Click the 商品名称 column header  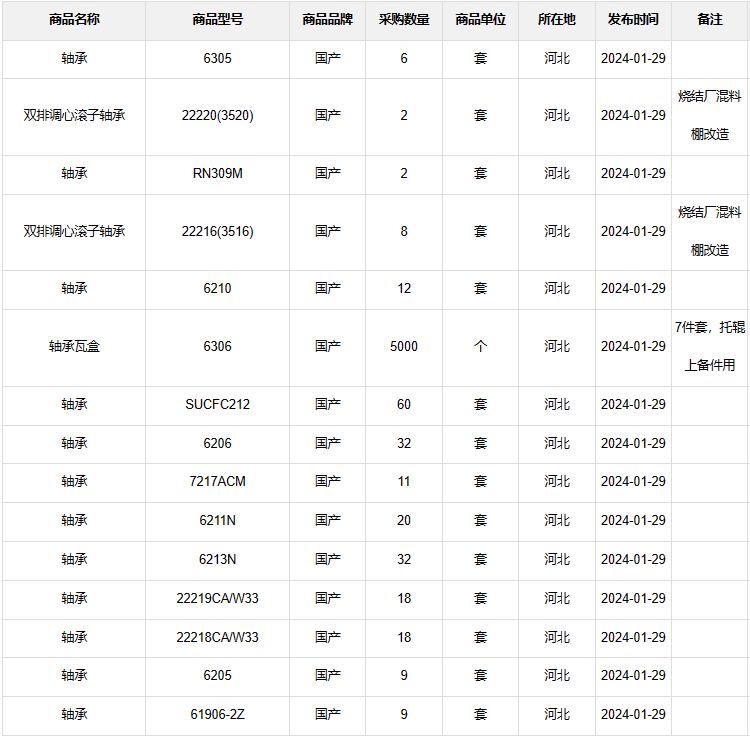tap(74, 20)
